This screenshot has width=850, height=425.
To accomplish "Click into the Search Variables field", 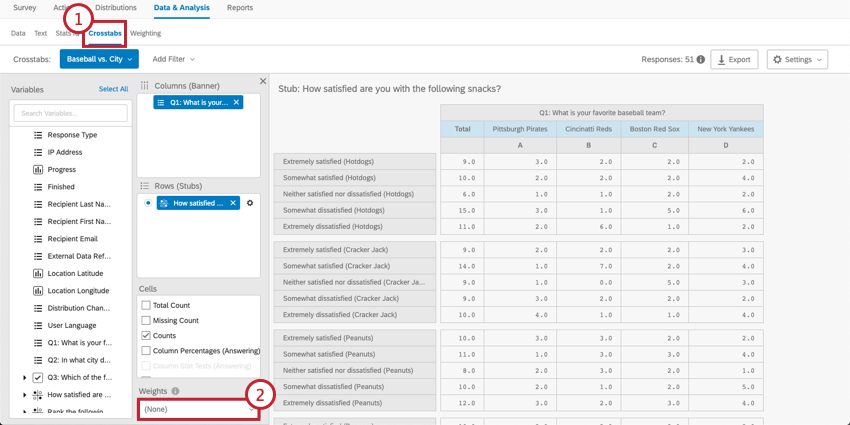I will [x=70, y=113].
